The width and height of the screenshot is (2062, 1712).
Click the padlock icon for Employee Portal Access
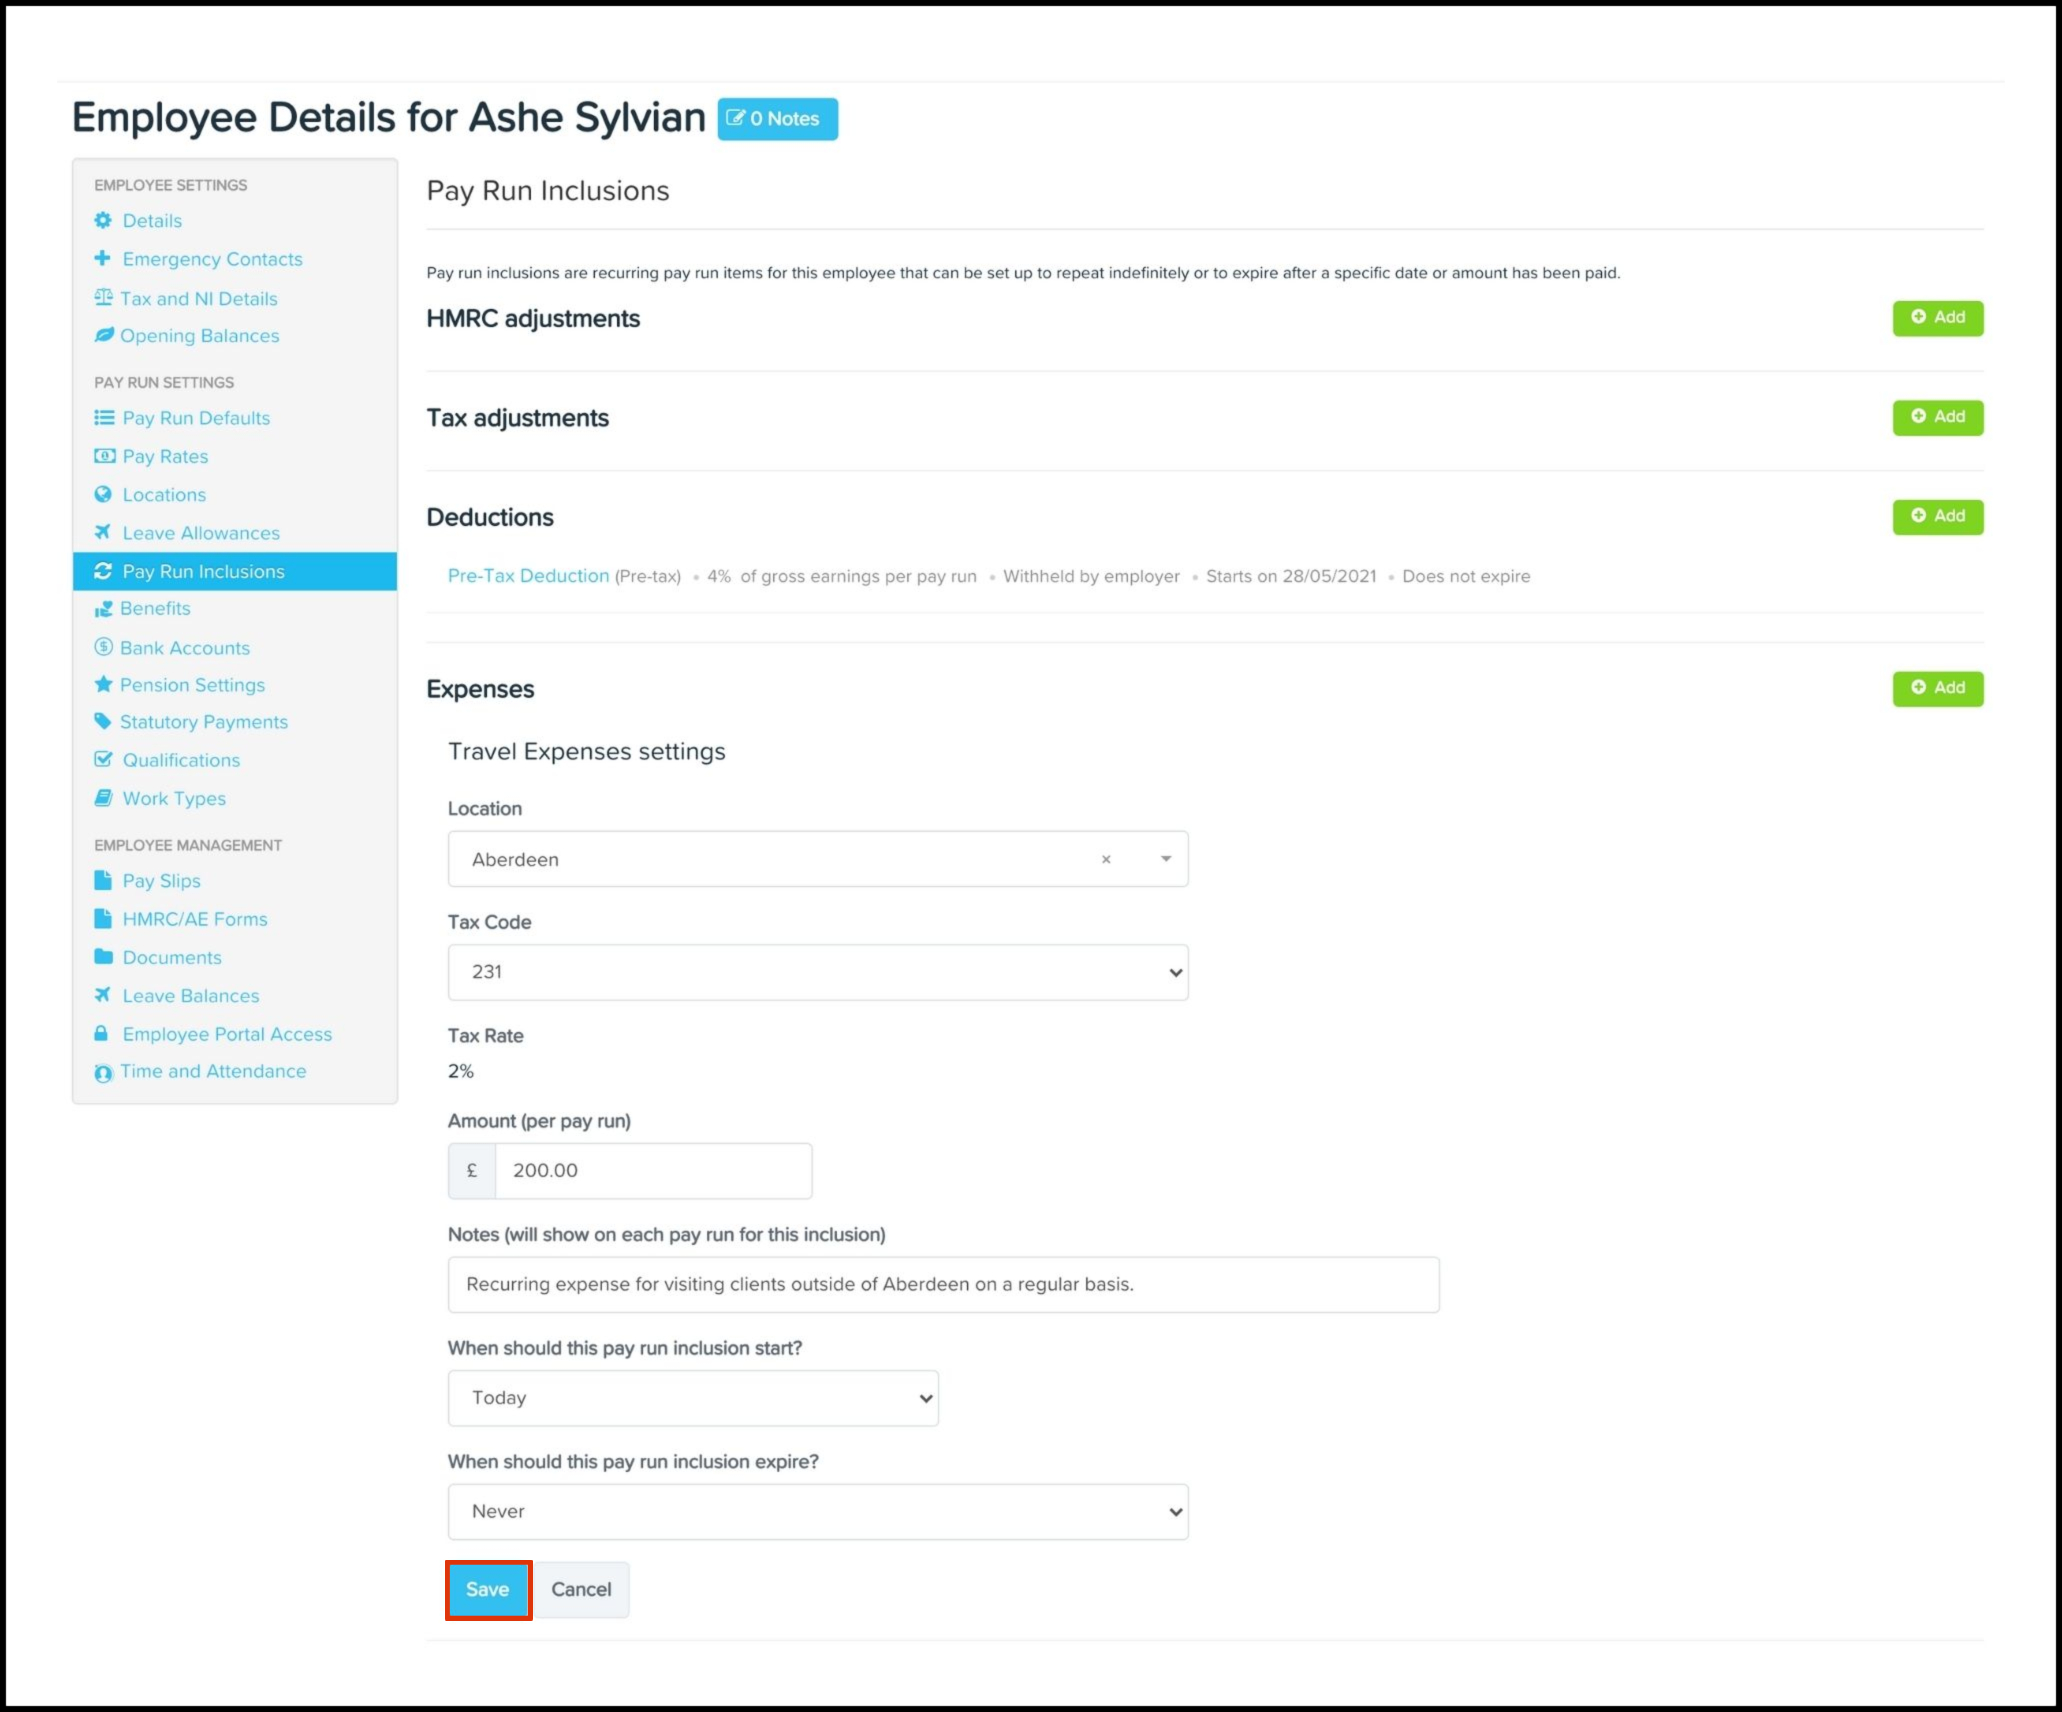(x=101, y=1033)
